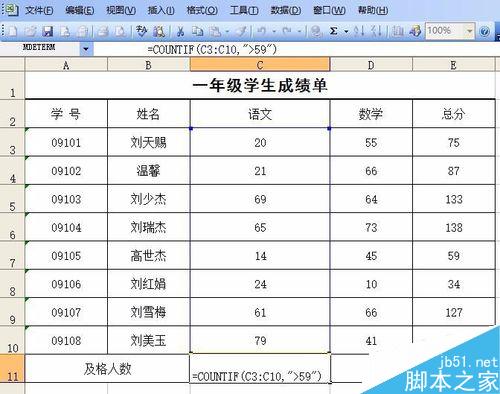Save the workbook with floppy icon
The image size is (500, 394).
(x=48, y=31)
